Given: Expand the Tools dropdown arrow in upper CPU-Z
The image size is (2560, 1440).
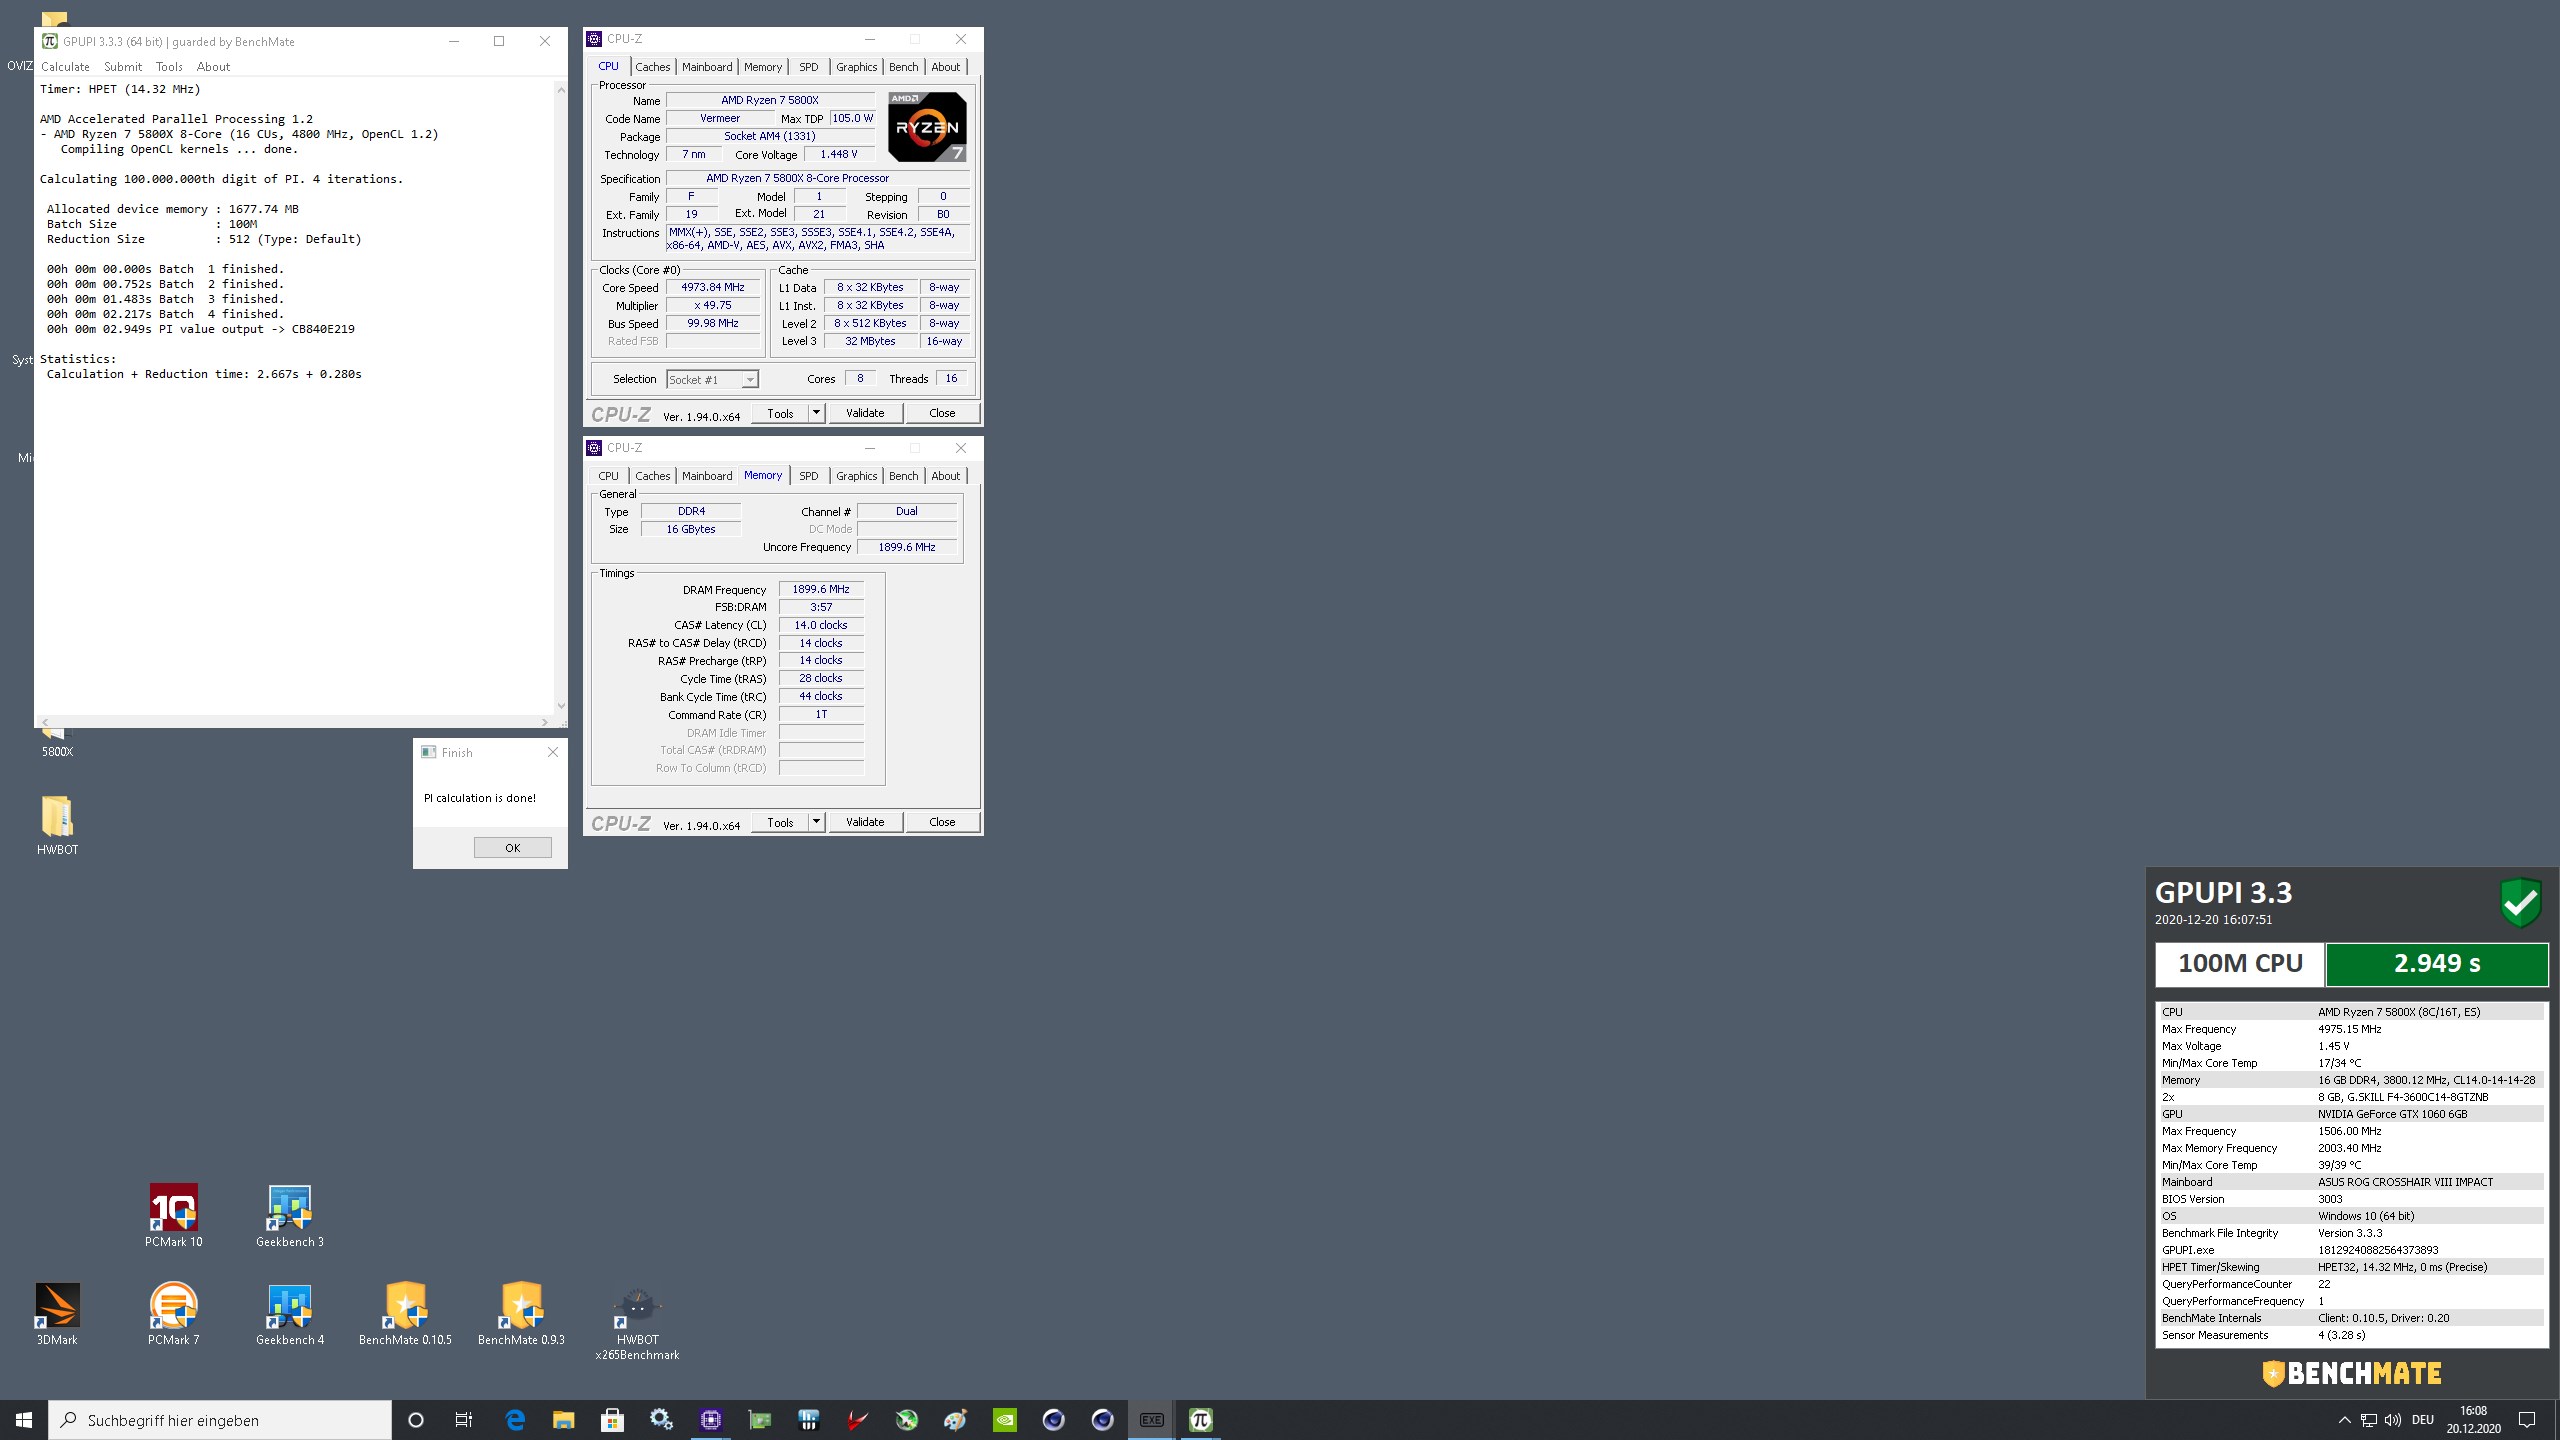Looking at the screenshot, I should click(x=816, y=413).
